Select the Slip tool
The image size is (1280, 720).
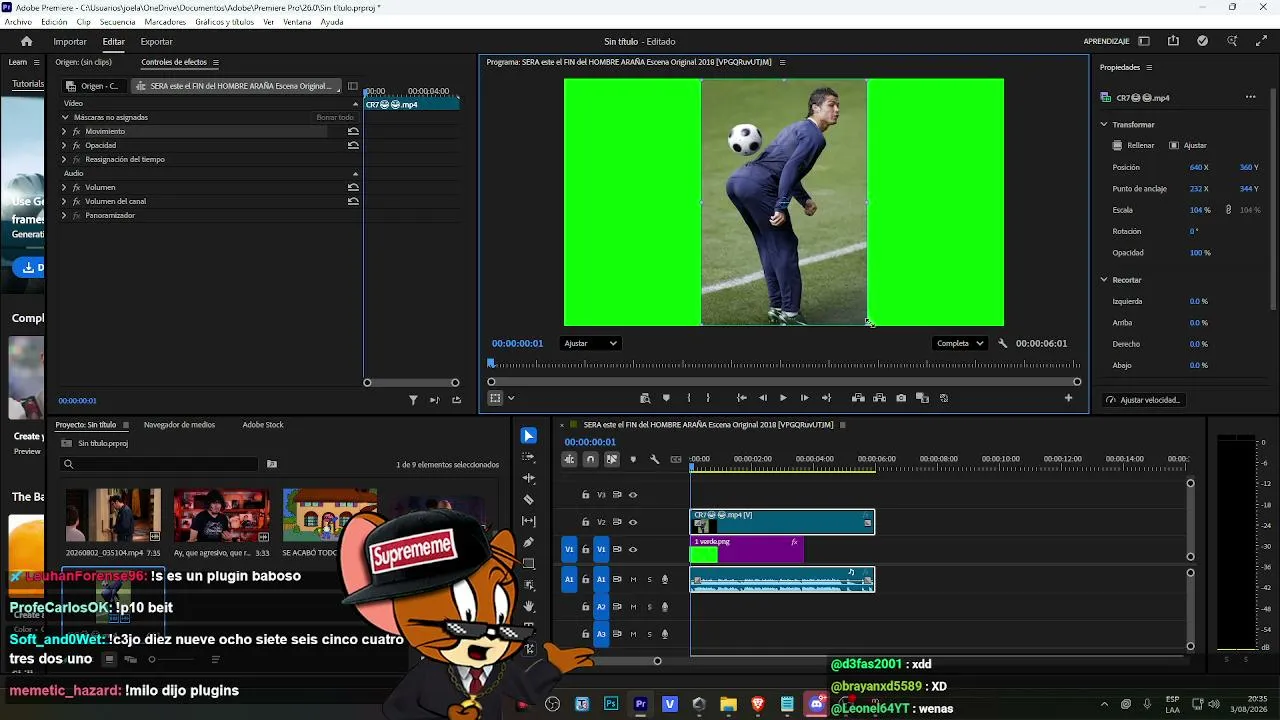click(529, 521)
